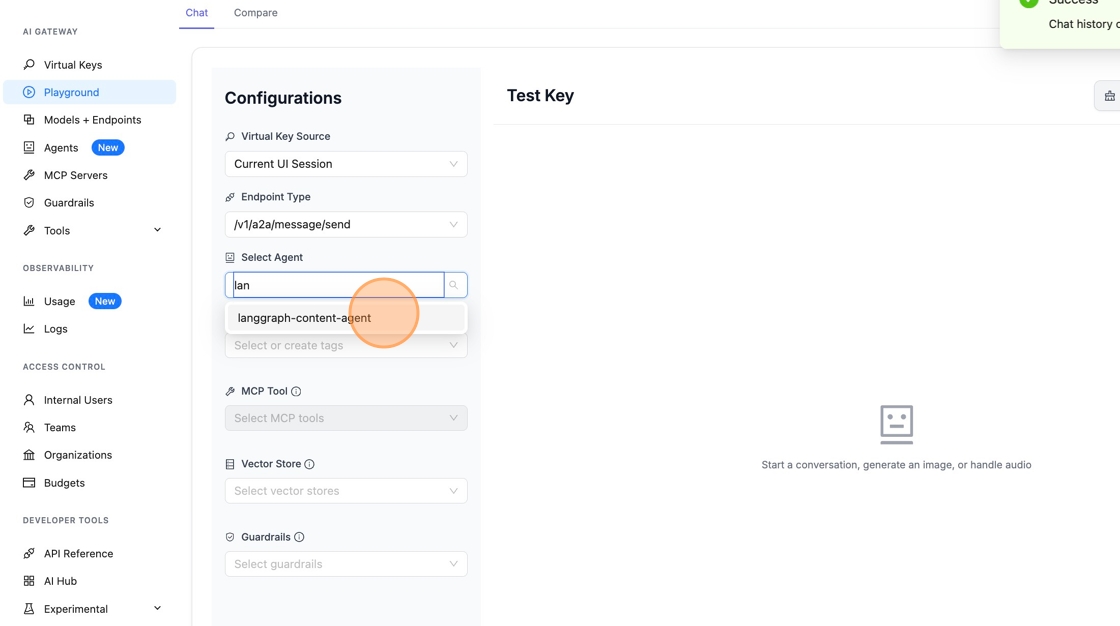
Task: Click the Models + Endpoints icon
Action: point(29,120)
